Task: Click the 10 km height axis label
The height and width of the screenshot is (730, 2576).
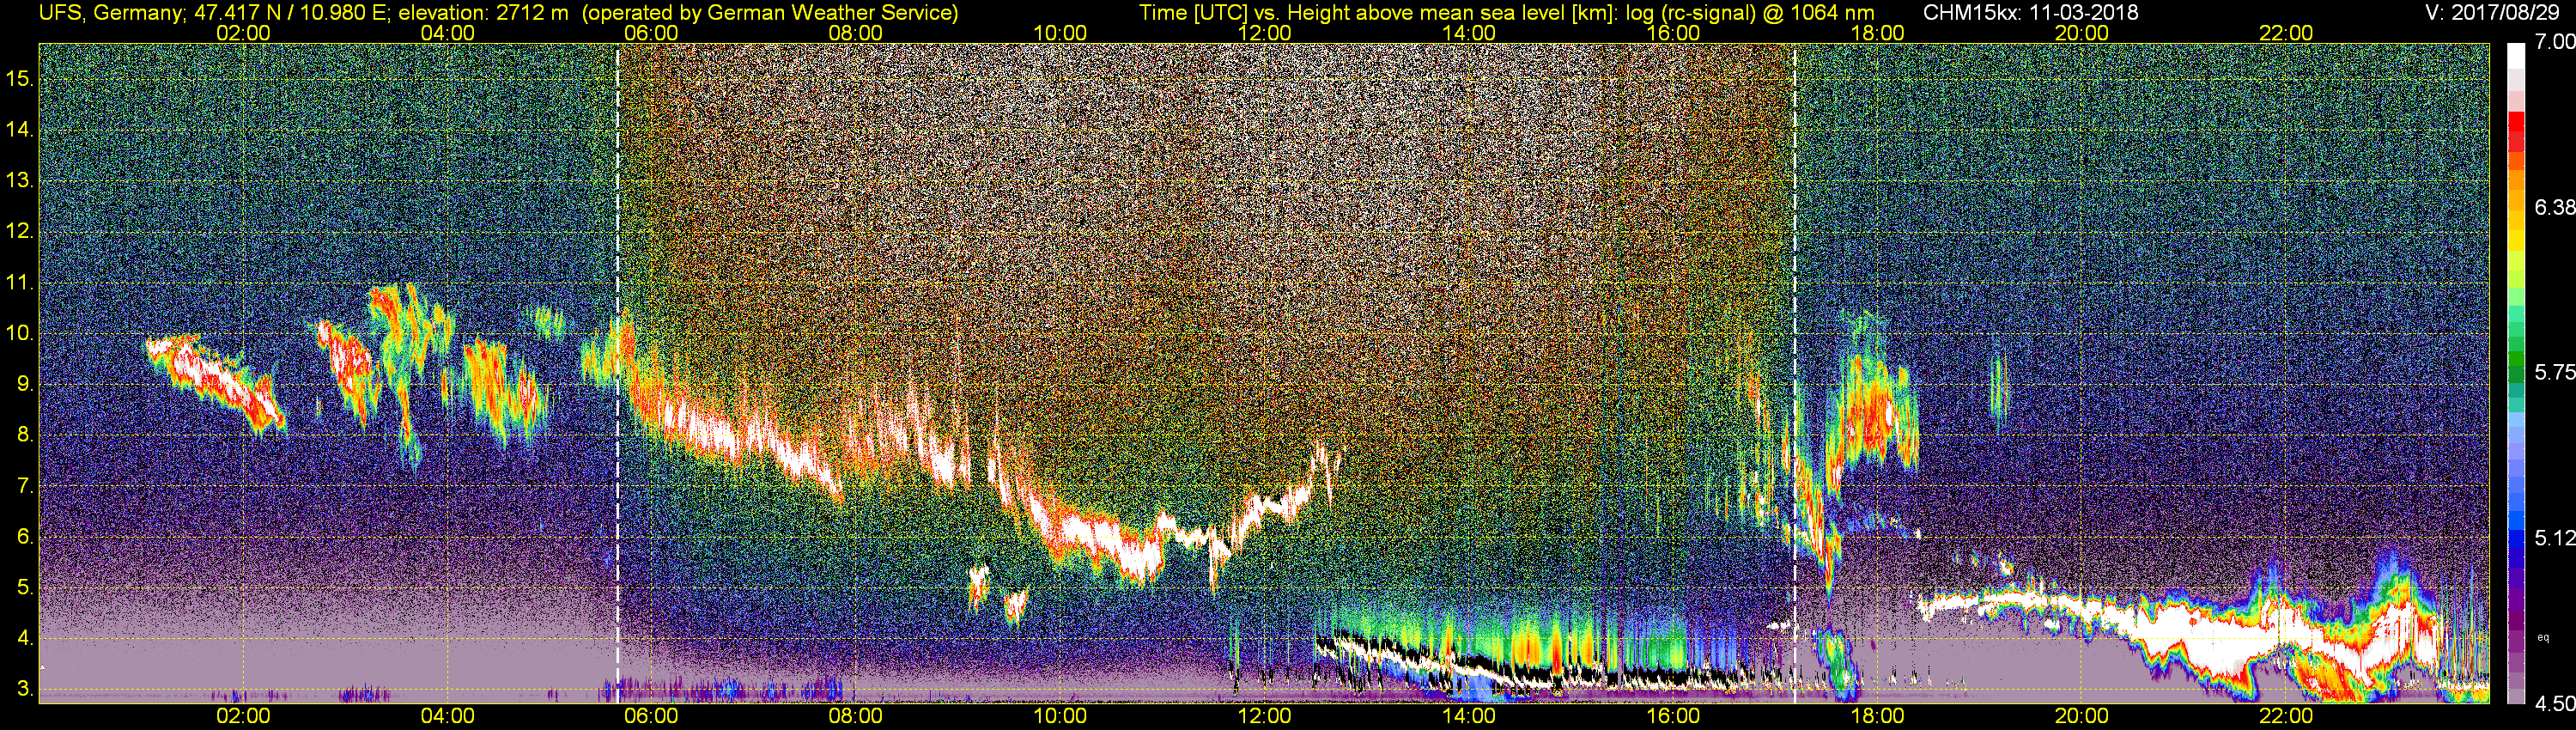Action: [19, 333]
